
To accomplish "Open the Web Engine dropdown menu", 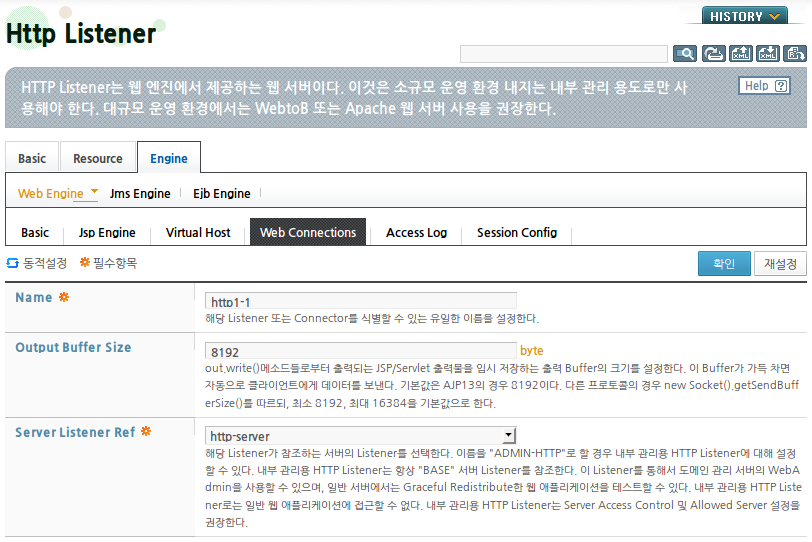I will click(x=57, y=193).
